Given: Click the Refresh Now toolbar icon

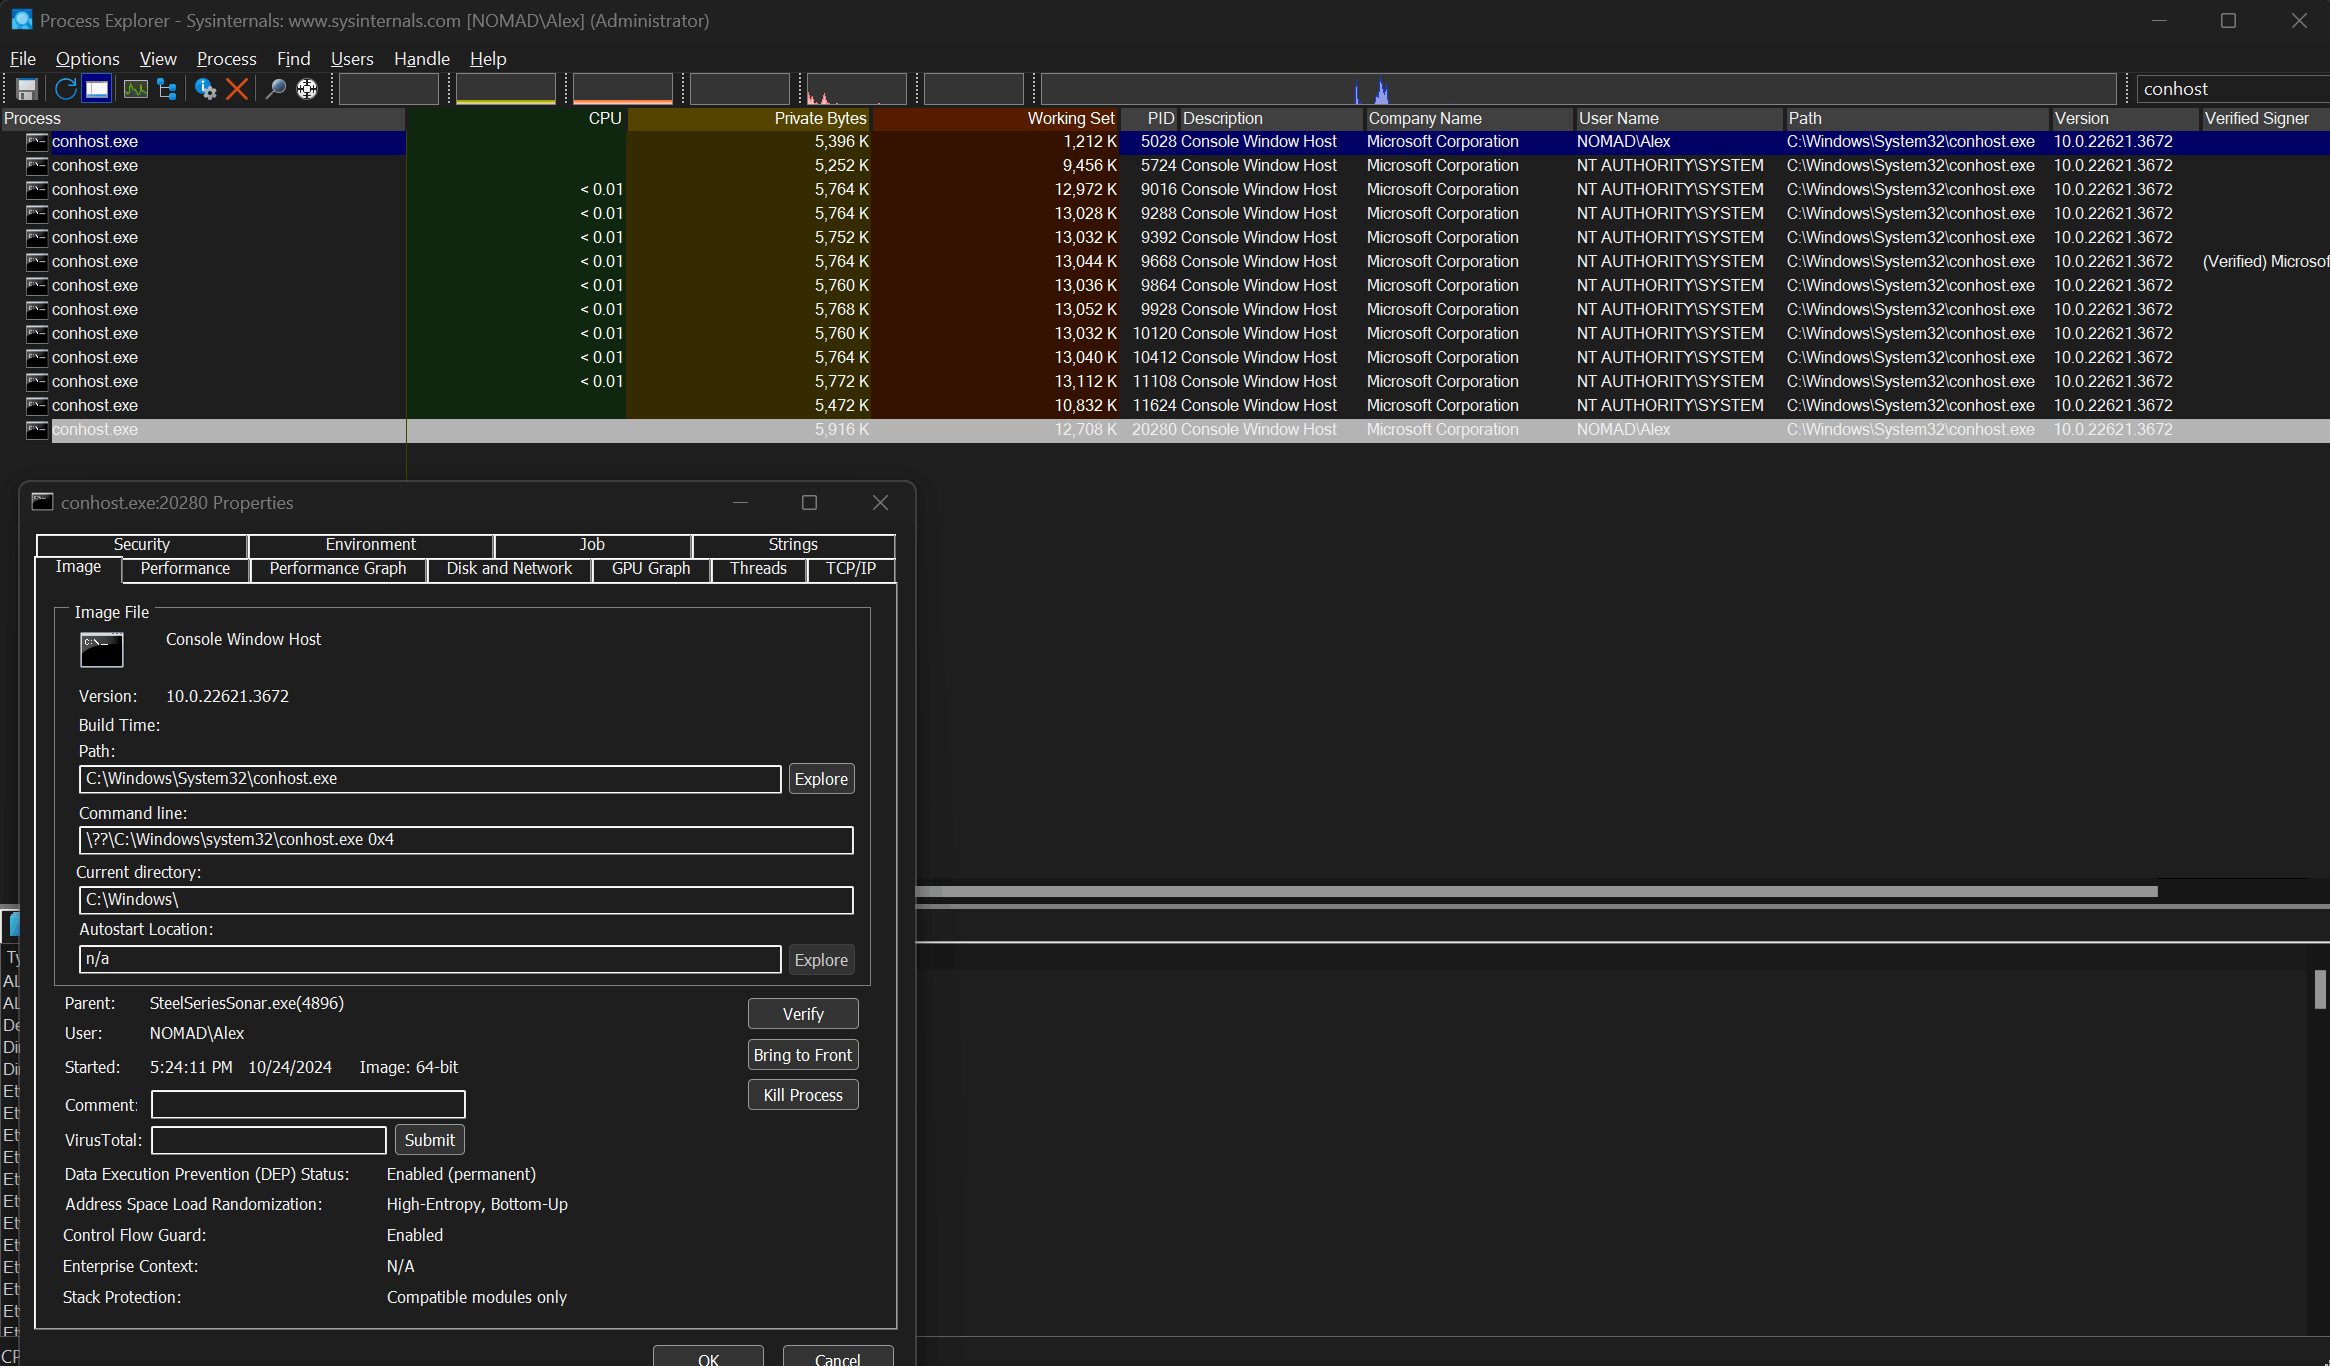Looking at the screenshot, I should coord(65,89).
